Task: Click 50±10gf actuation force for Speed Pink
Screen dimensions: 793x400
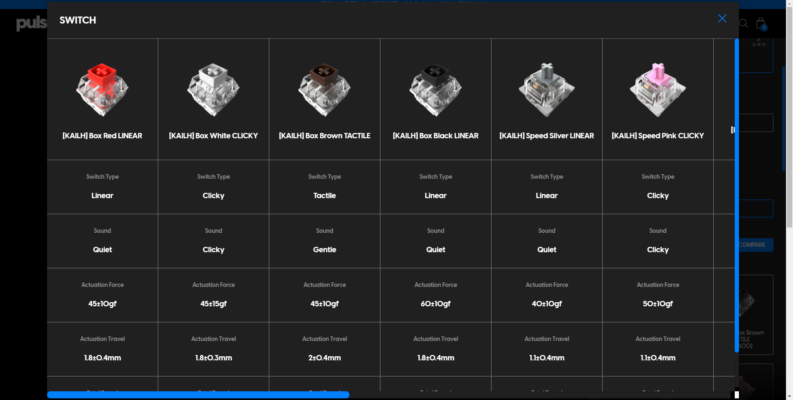Action: coord(657,304)
